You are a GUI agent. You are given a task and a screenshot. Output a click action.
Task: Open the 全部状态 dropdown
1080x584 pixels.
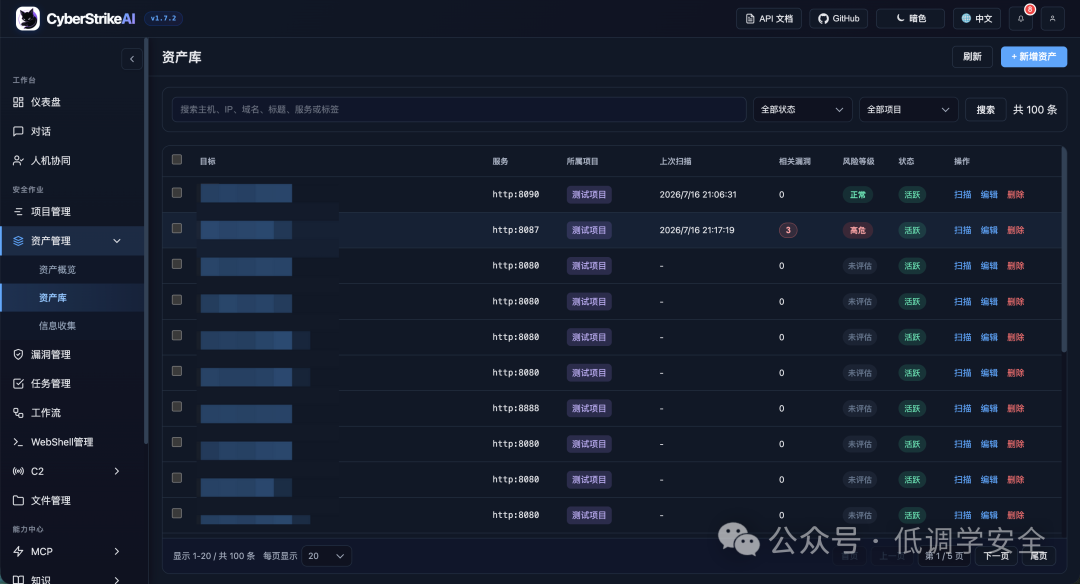802,110
